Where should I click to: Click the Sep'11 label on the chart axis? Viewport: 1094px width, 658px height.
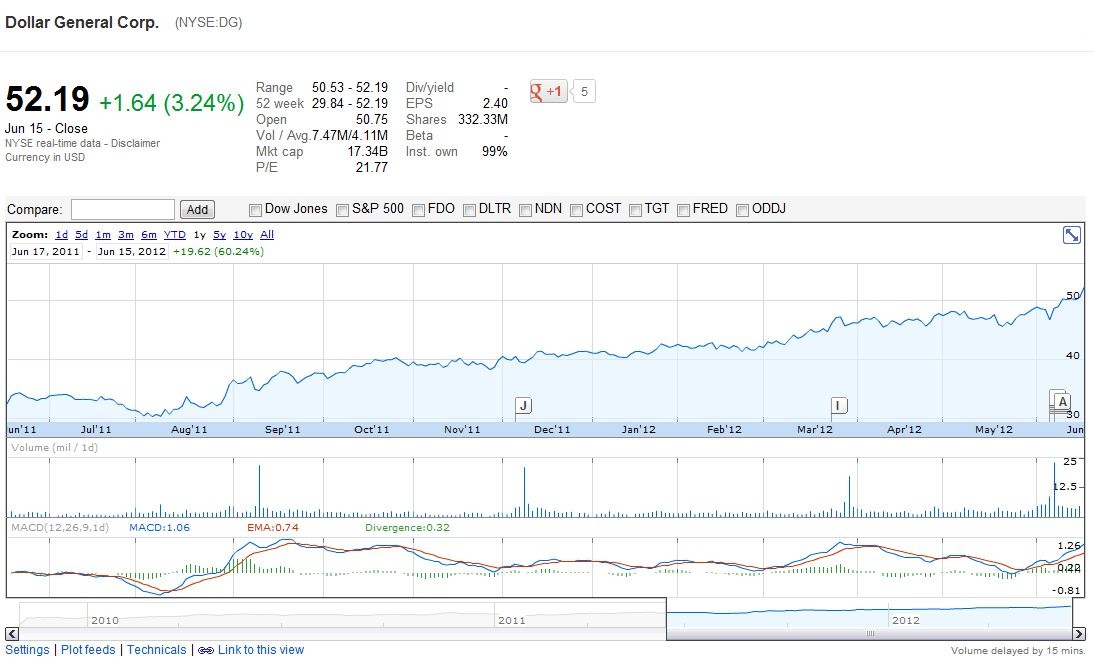coord(283,429)
